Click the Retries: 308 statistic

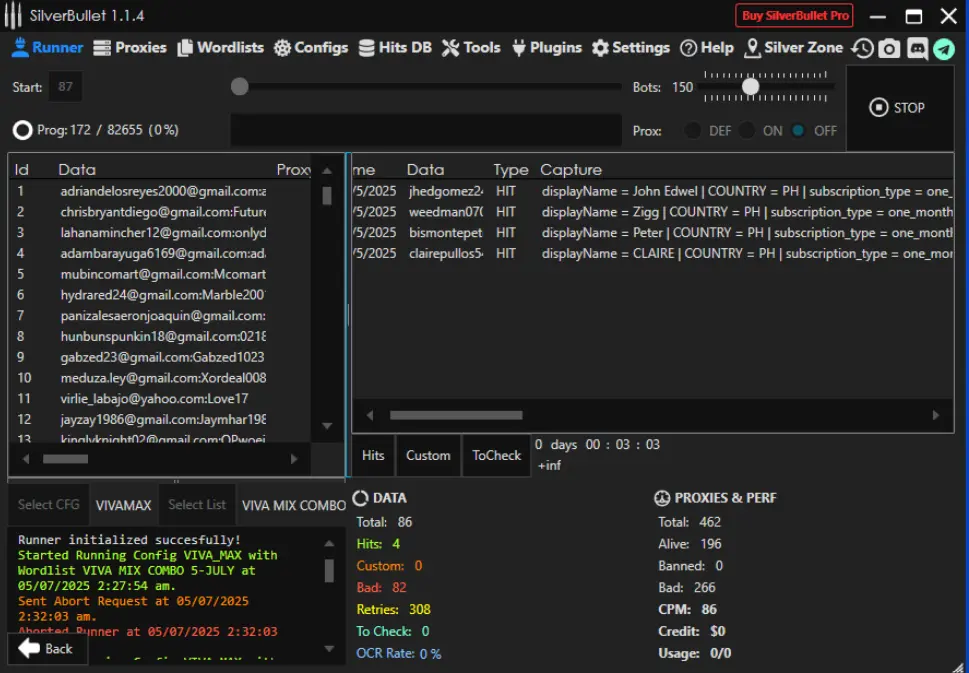point(394,609)
